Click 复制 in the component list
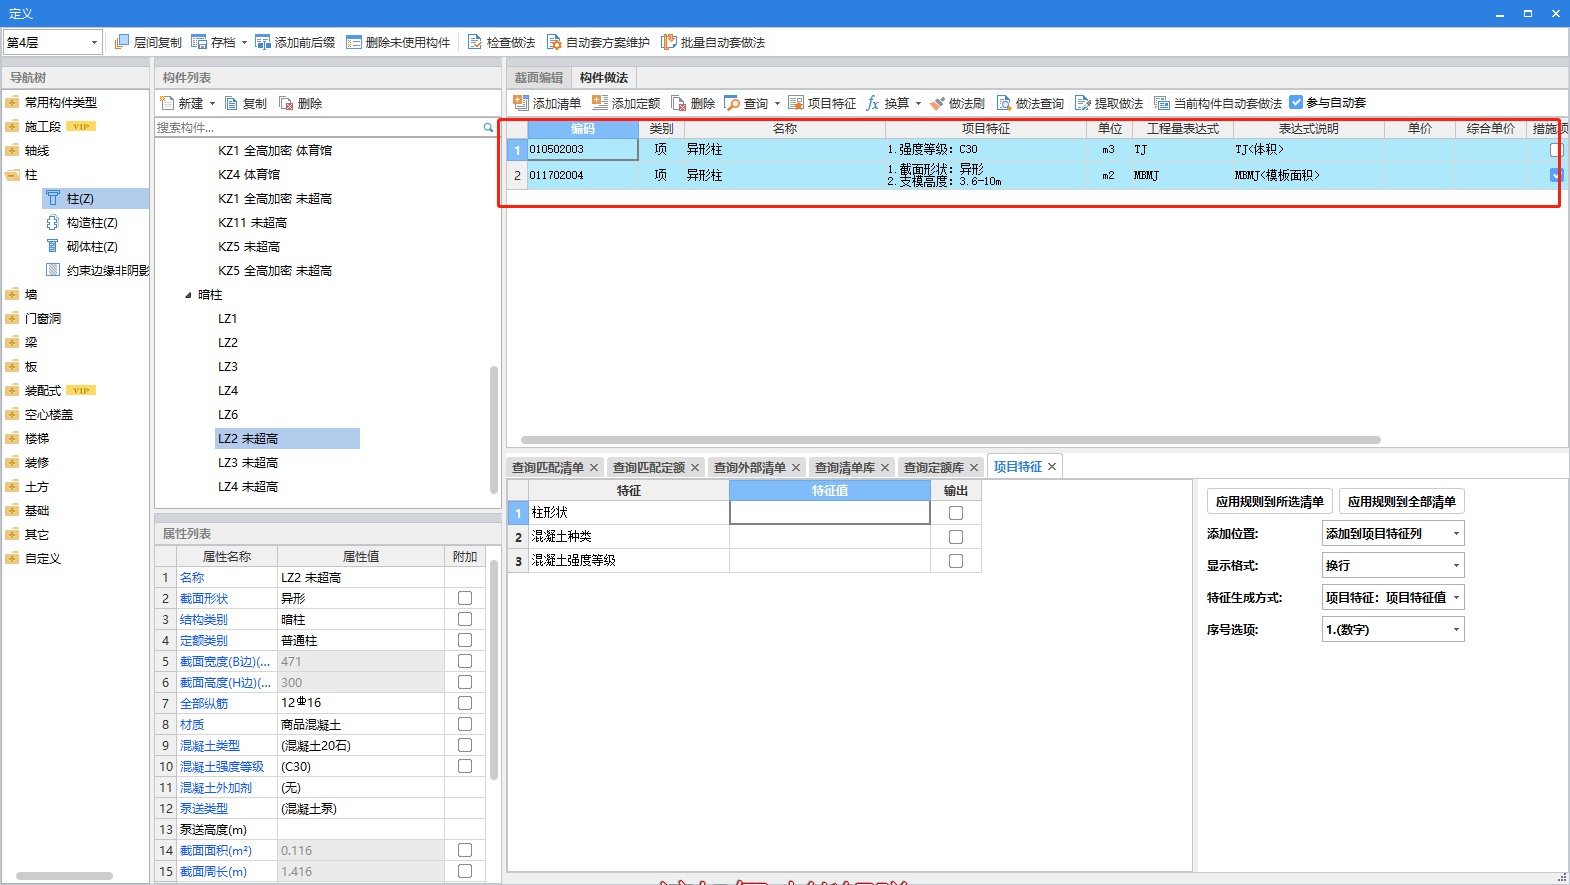The width and height of the screenshot is (1570, 885). pyautogui.click(x=246, y=103)
